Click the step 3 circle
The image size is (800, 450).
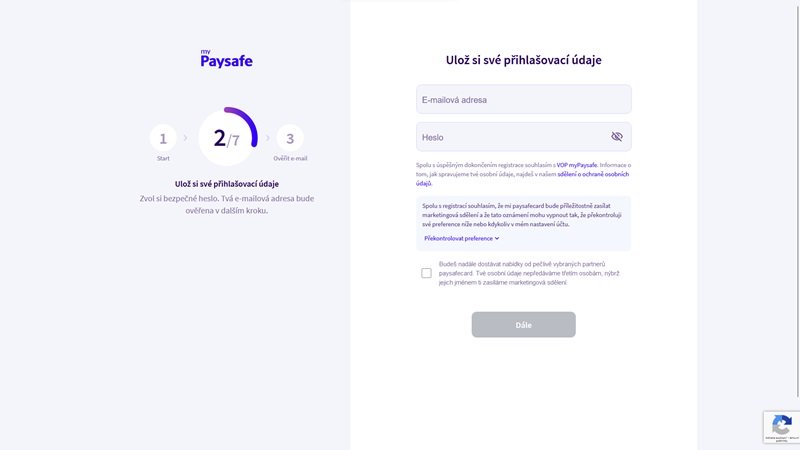tap(290, 138)
